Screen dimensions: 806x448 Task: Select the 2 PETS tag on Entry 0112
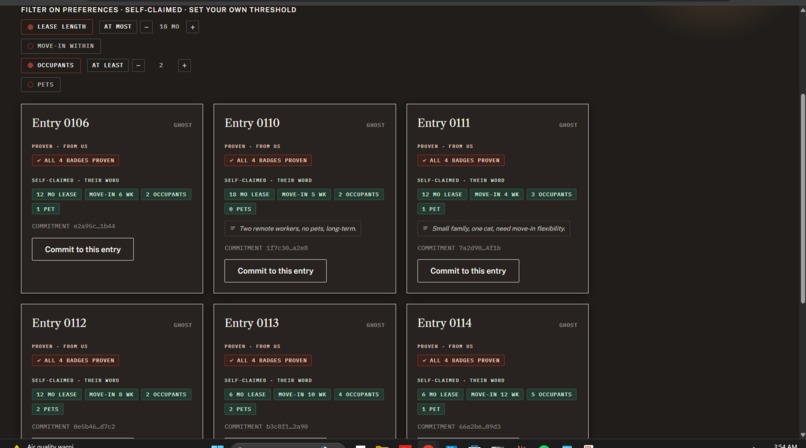pos(47,409)
